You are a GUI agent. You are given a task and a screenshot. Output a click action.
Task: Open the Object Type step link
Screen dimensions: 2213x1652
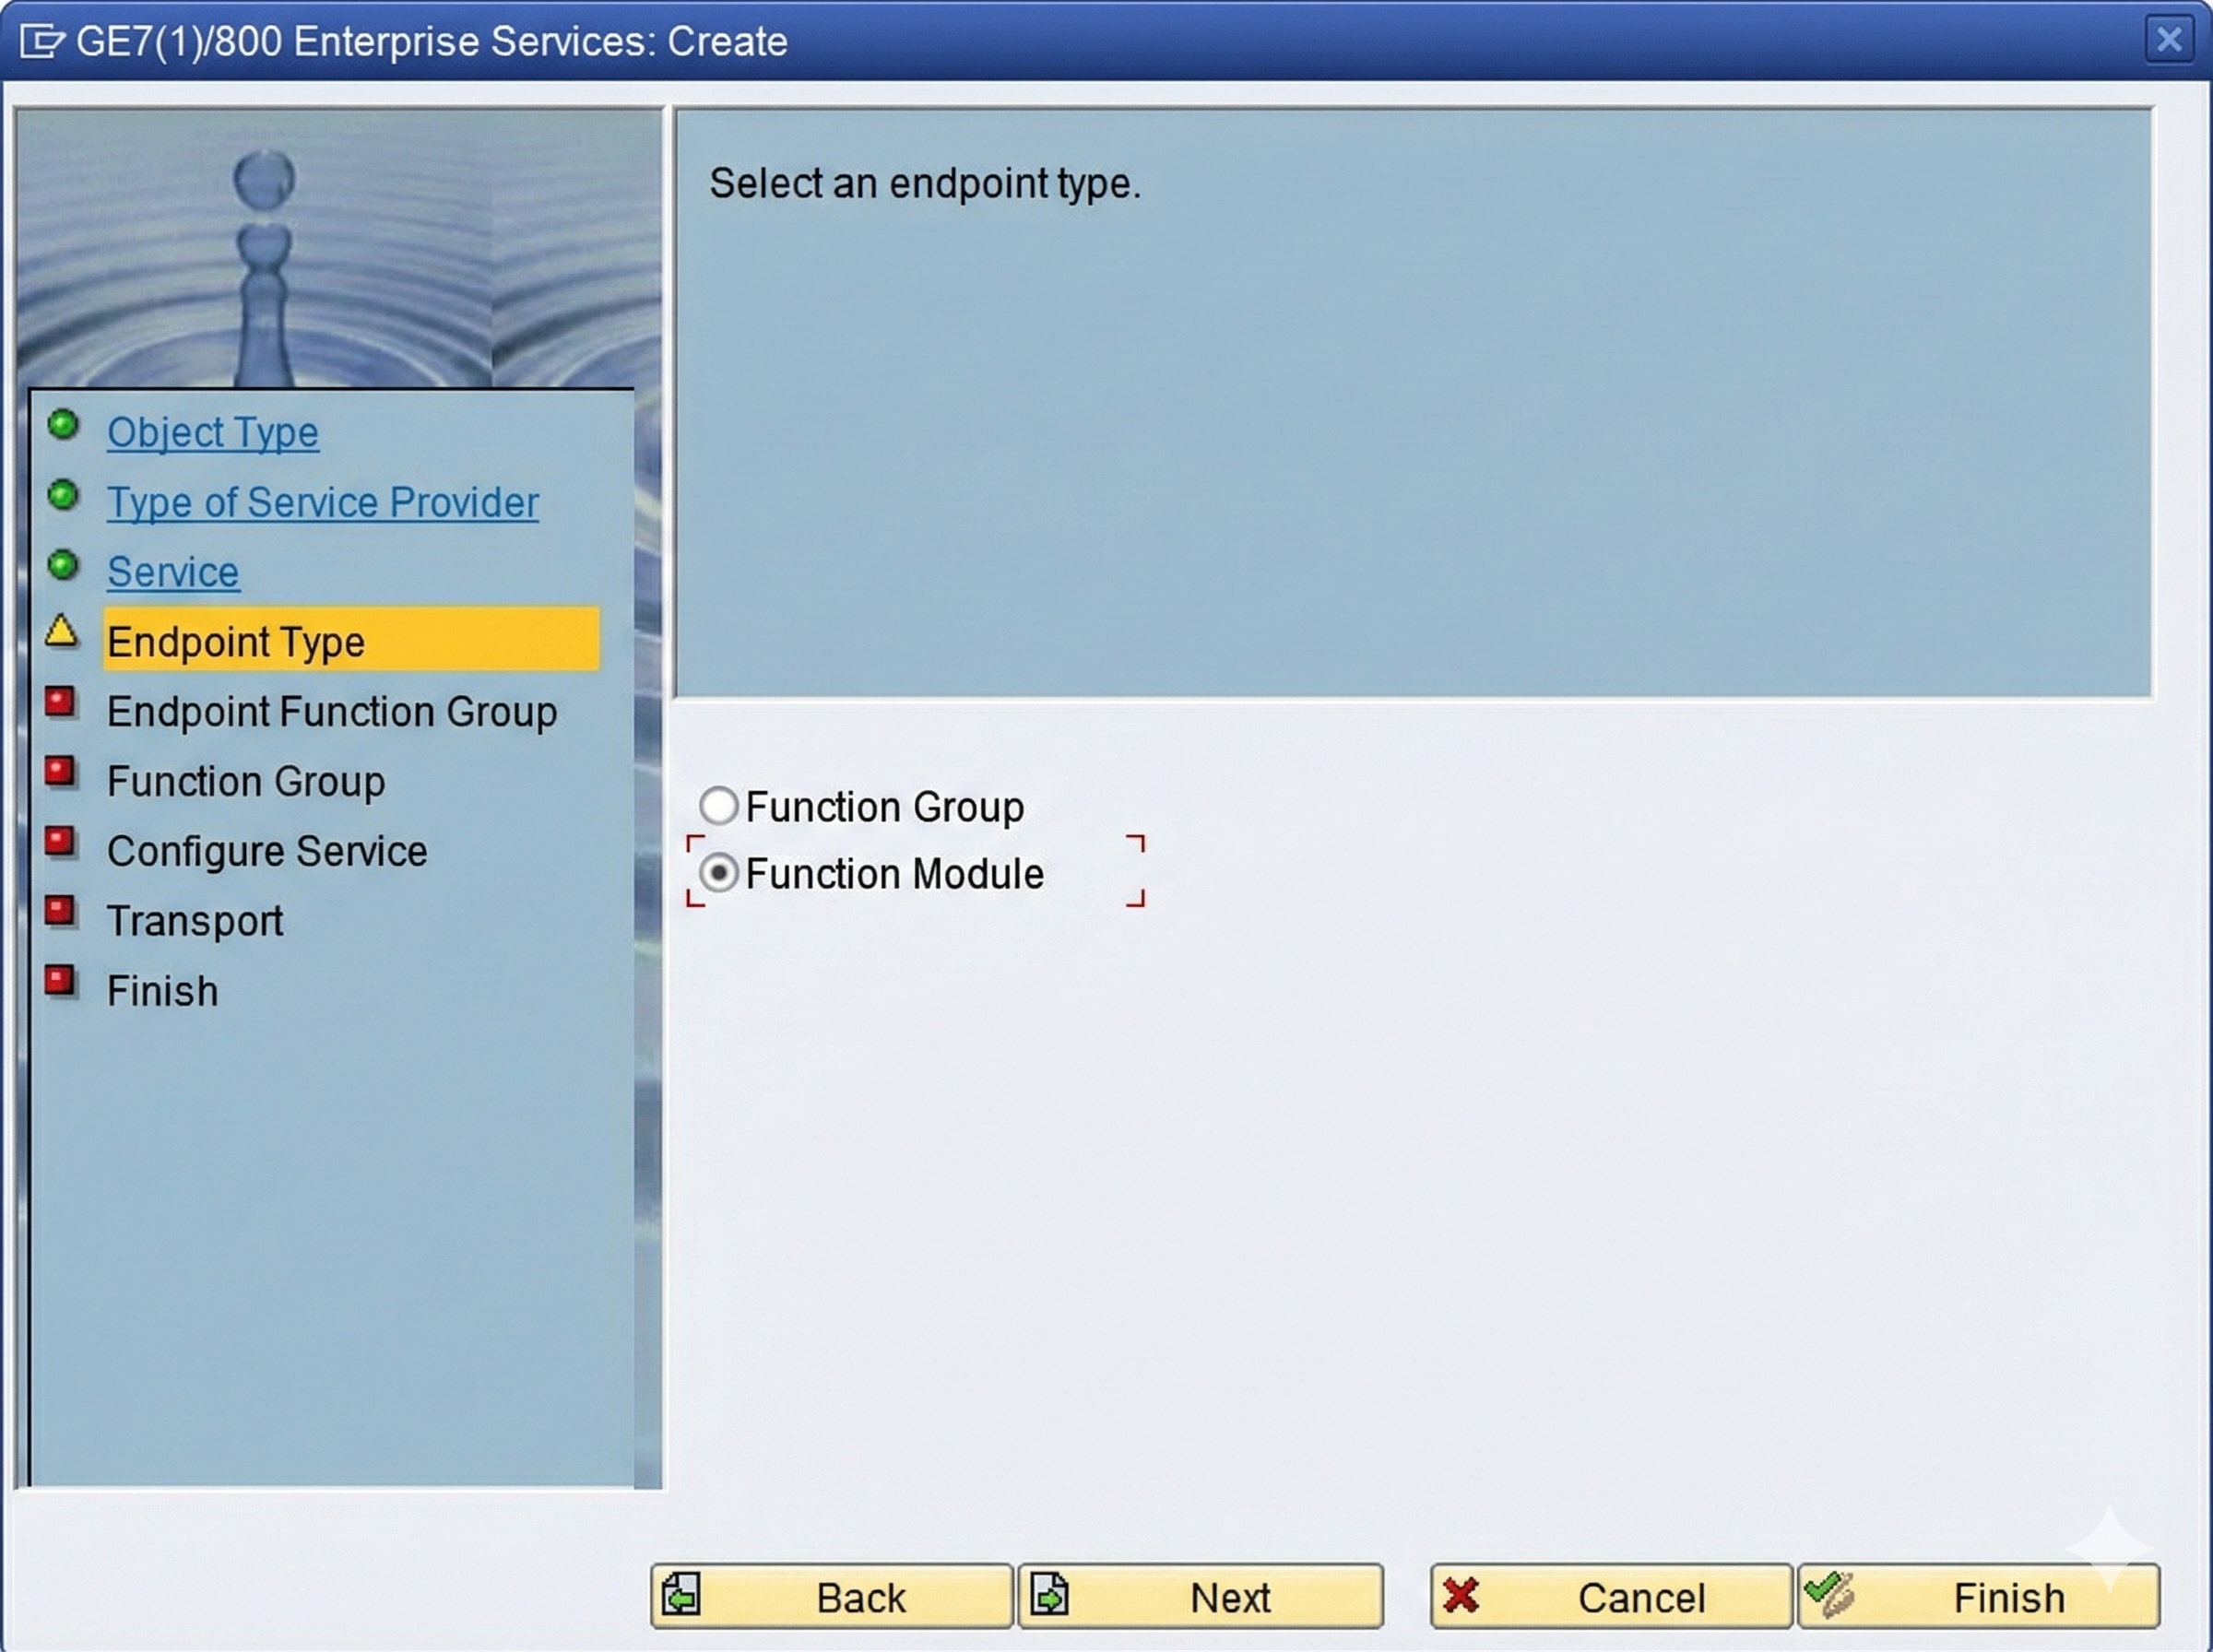tap(213, 432)
